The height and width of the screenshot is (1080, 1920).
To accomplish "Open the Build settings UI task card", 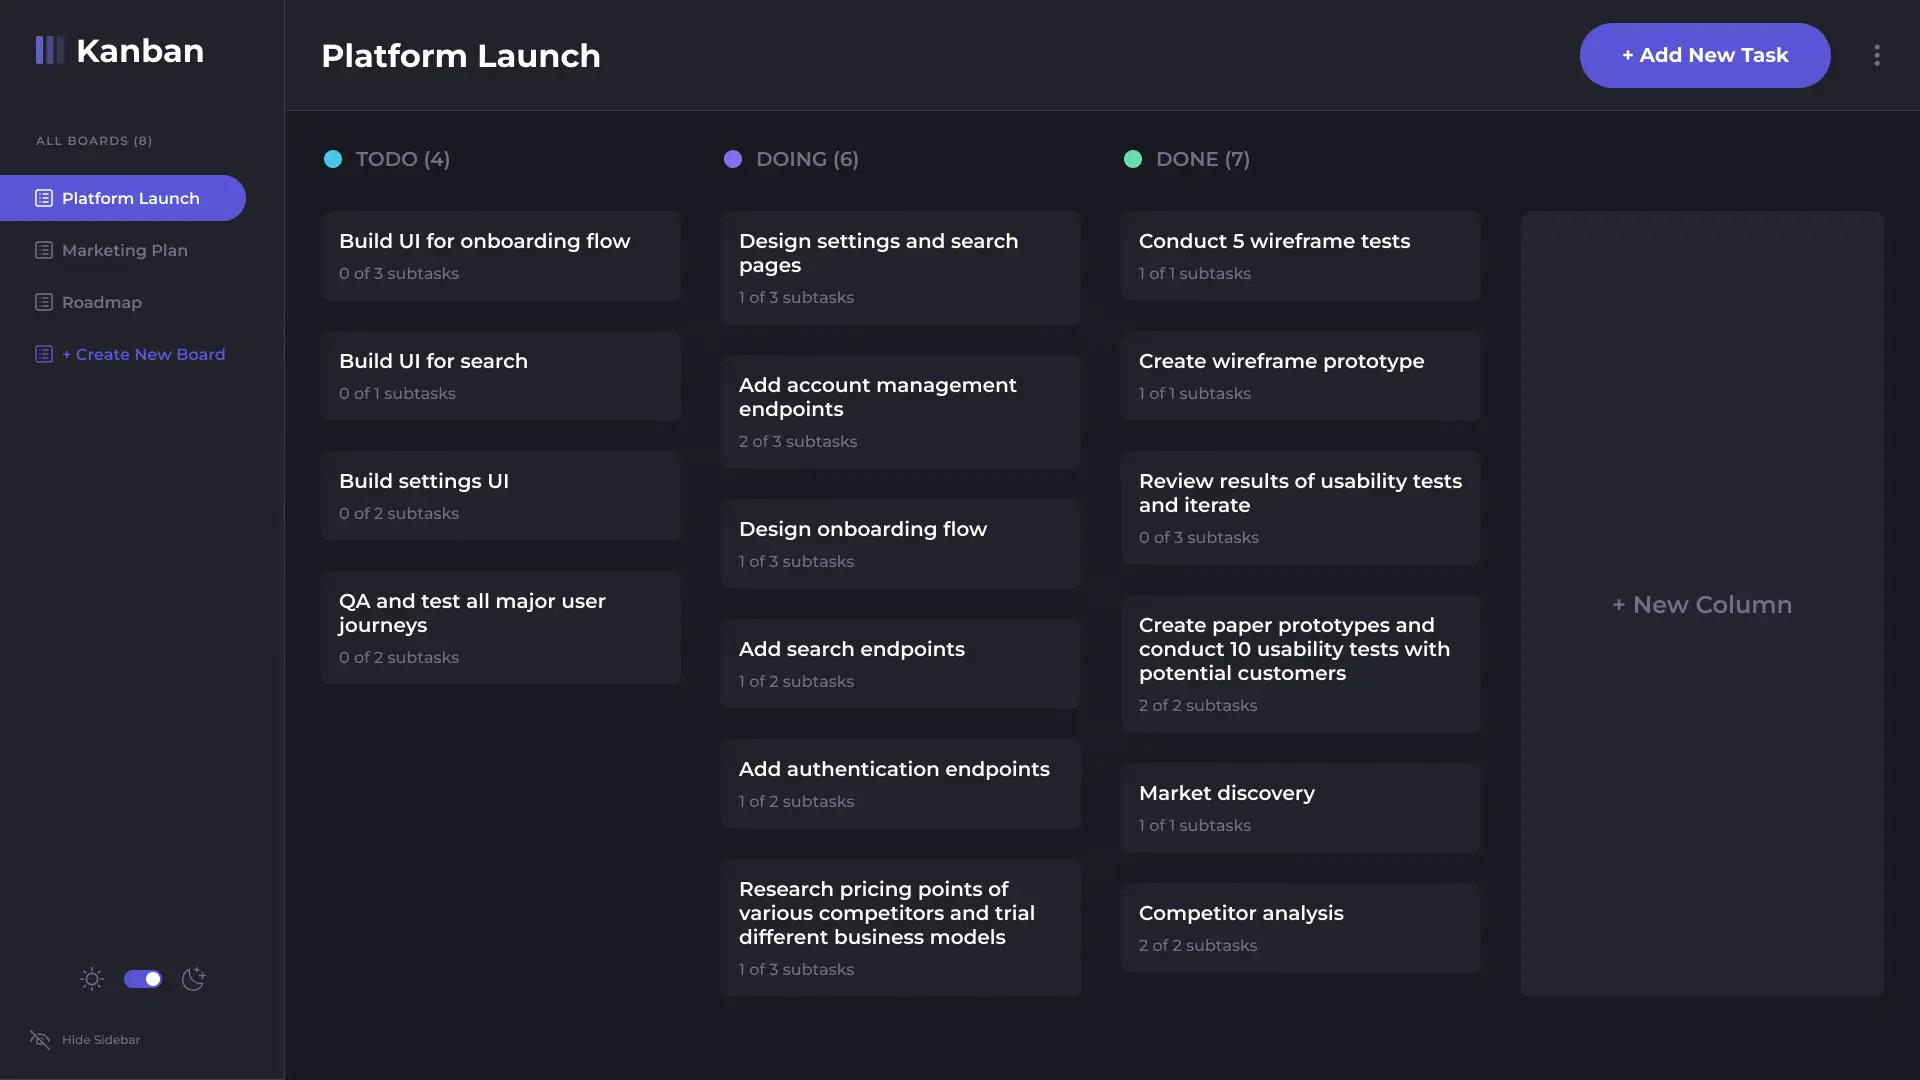I will 500,496.
